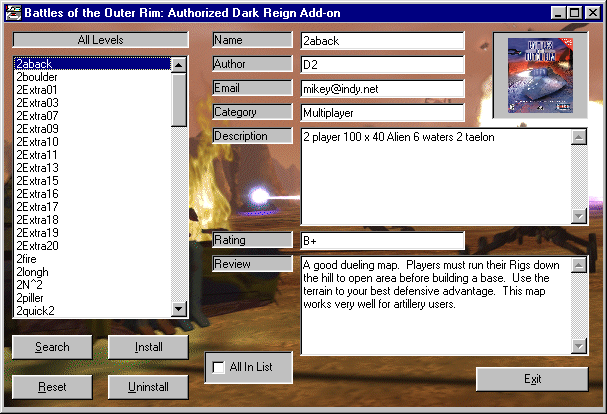This screenshot has height=414, width=607.
Task: Click the Category field showing Multiplayer
Action: click(x=382, y=113)
